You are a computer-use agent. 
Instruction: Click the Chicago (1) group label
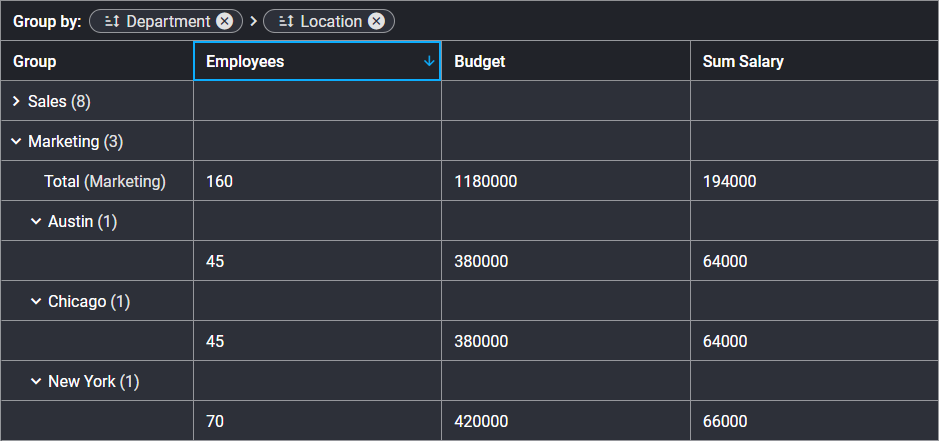click(89, 301)
